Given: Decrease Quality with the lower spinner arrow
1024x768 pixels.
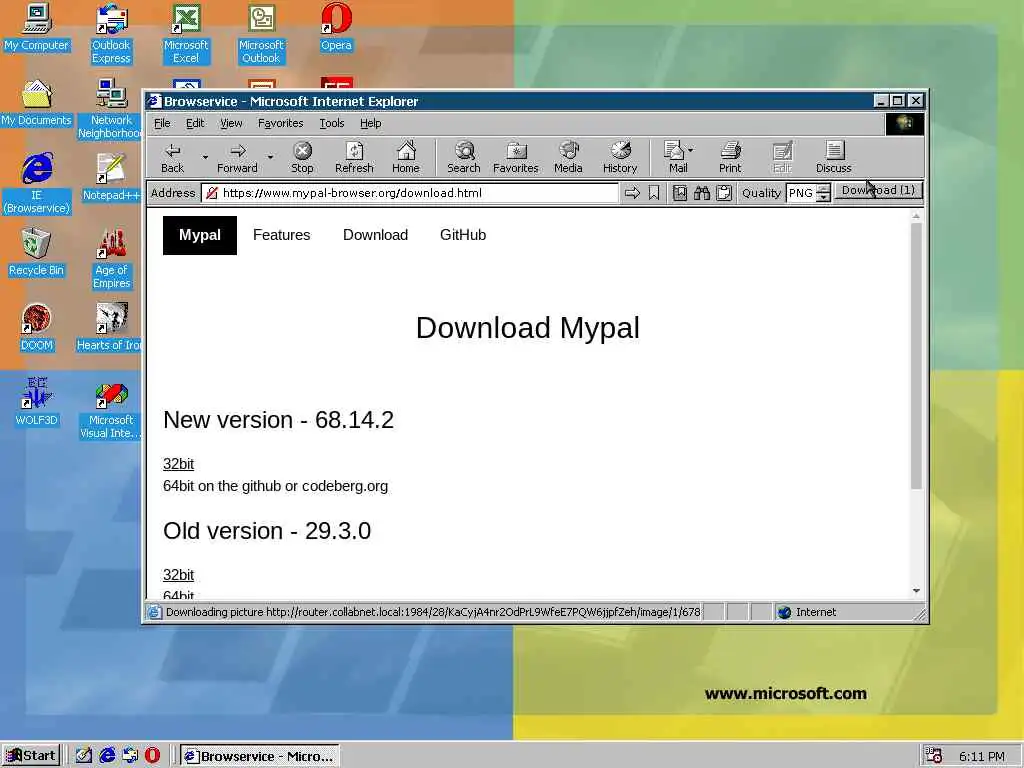Looking at the screenshot, I should (x=824, y=197).
